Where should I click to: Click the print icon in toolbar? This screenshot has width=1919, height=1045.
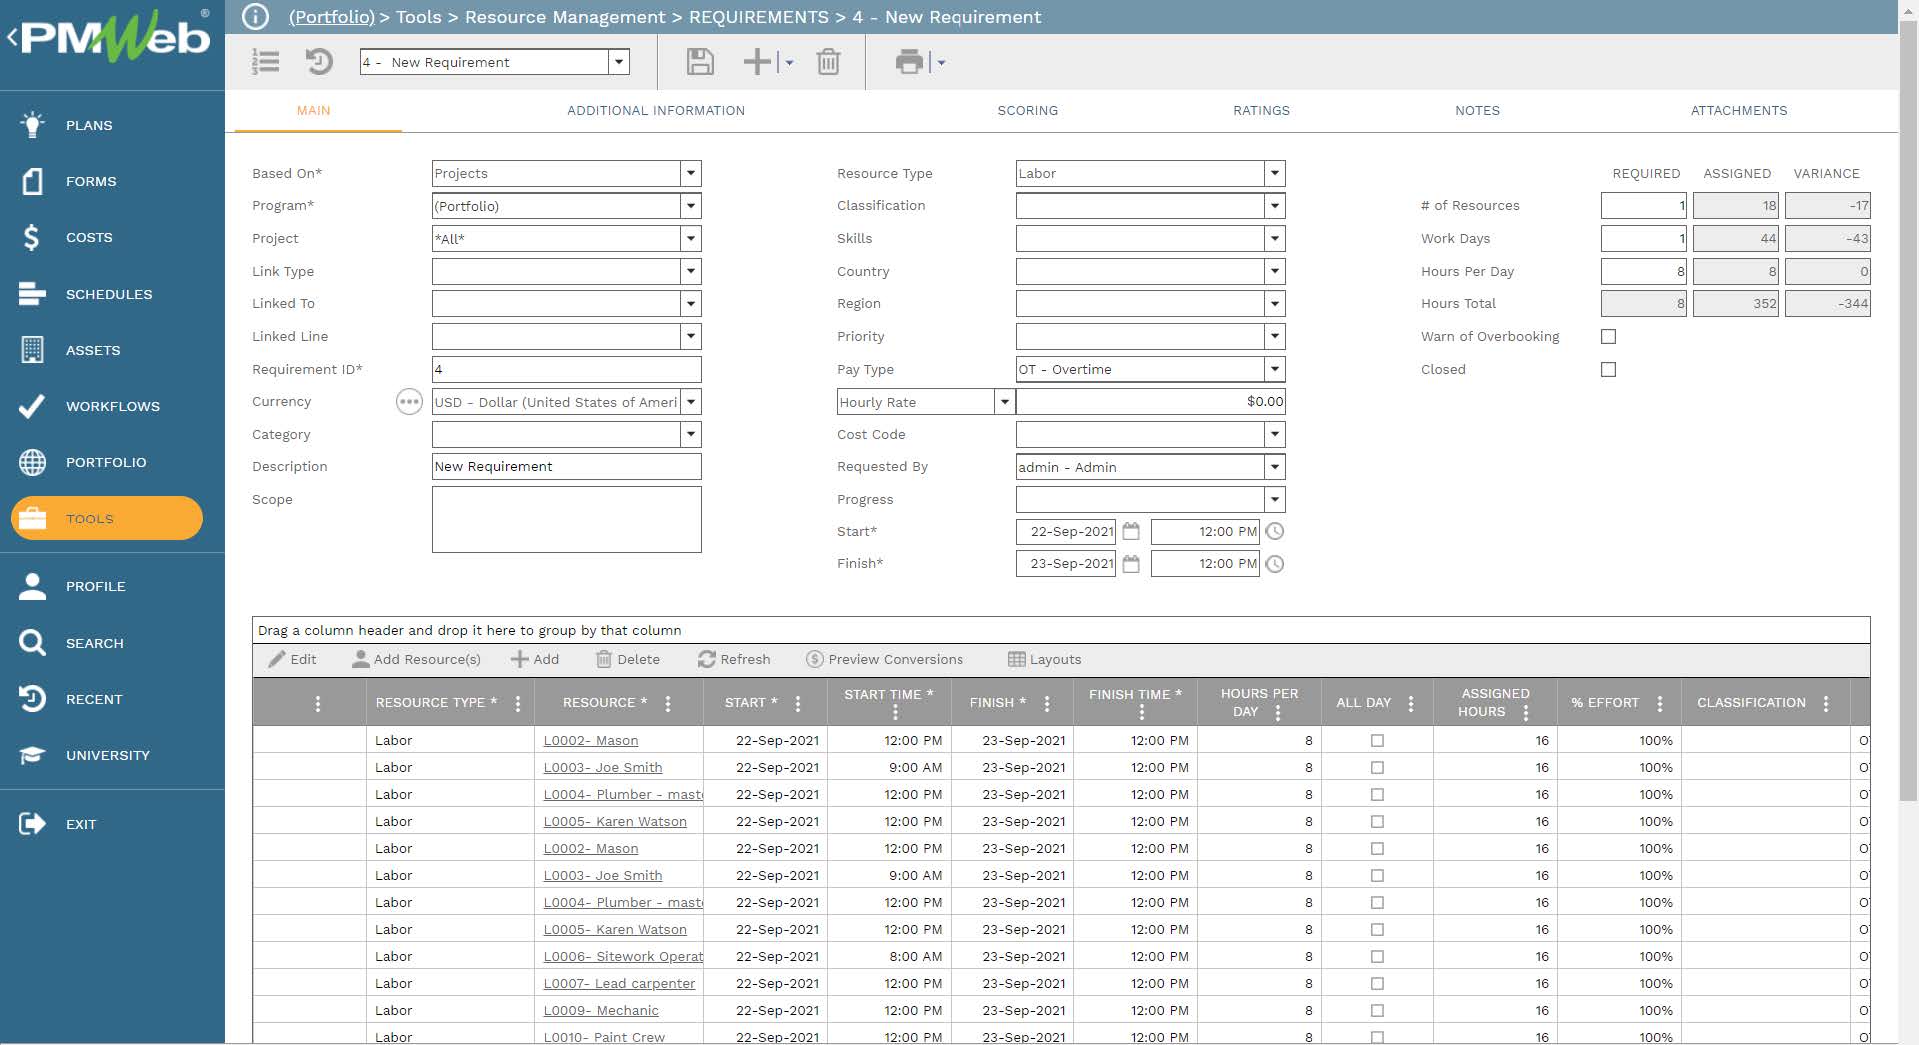[x=909, y=62]
